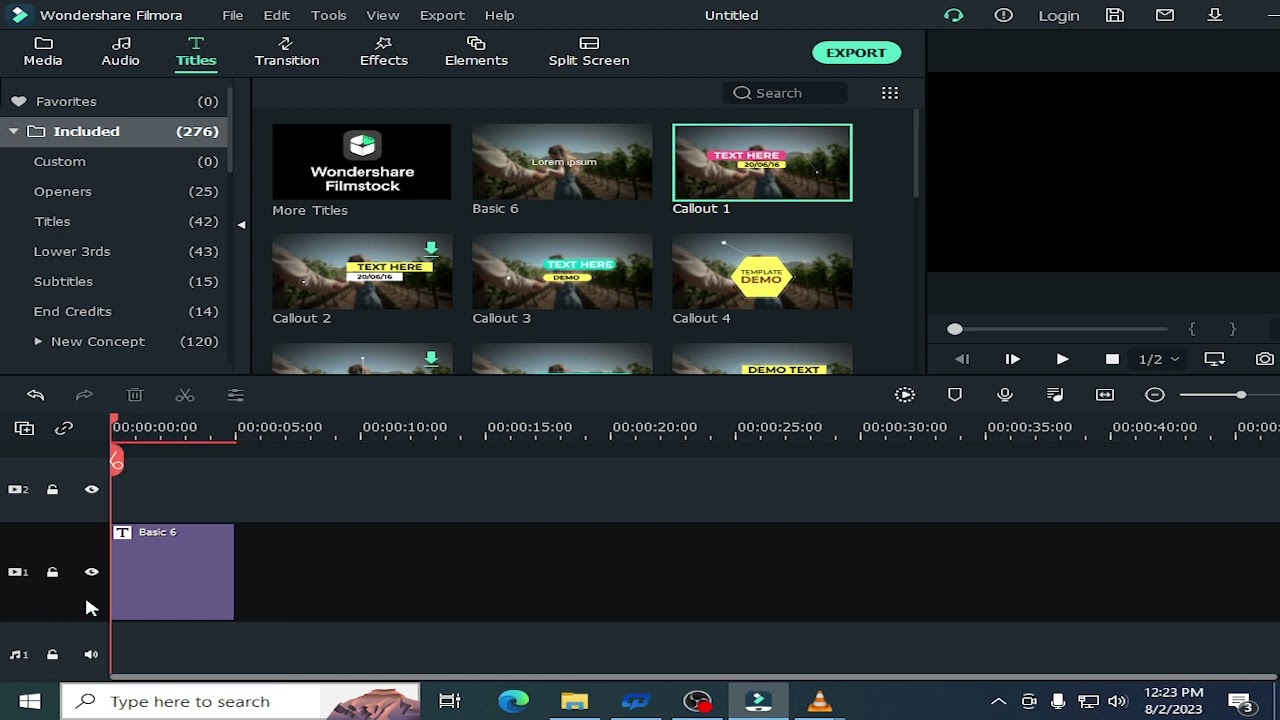This screenshot has height=720, width=1280.
Task: Click the add track manager icon
Action: [x=24, y=428]
